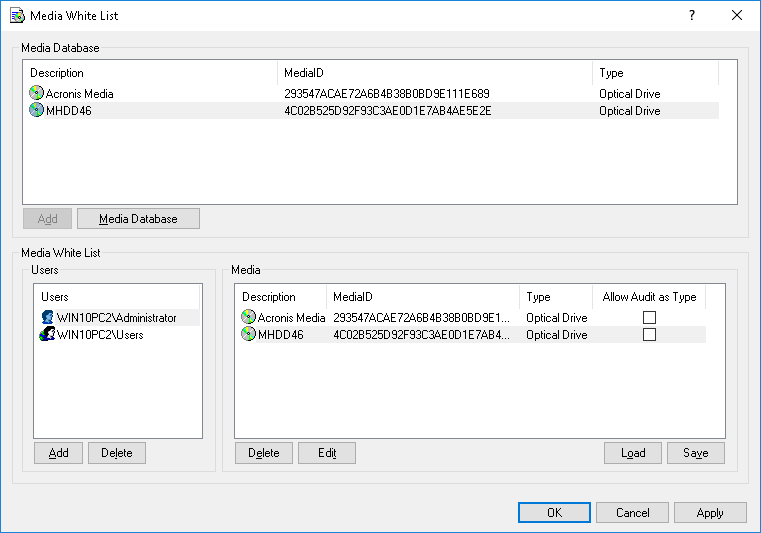Sort Media Database by Type column header
761x533 pixels.
pyautogui.click(x=654, y=73)
